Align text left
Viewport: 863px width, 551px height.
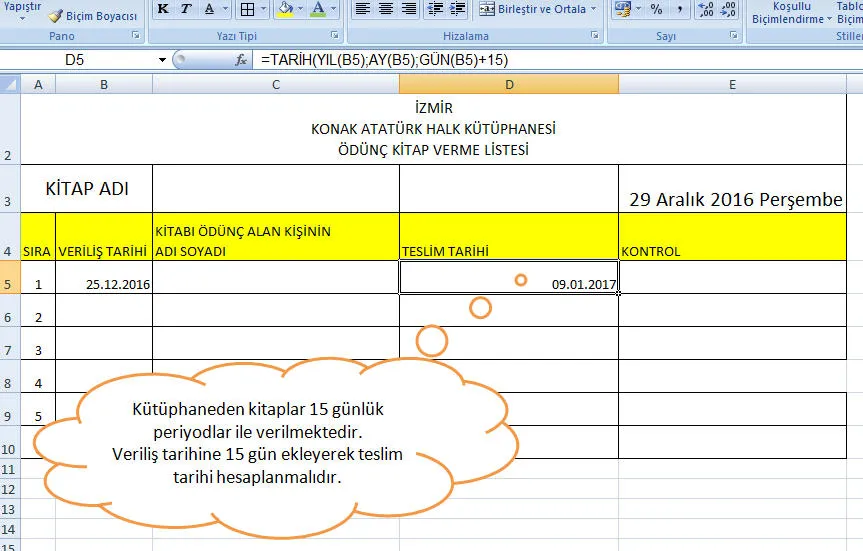[362, 10]
